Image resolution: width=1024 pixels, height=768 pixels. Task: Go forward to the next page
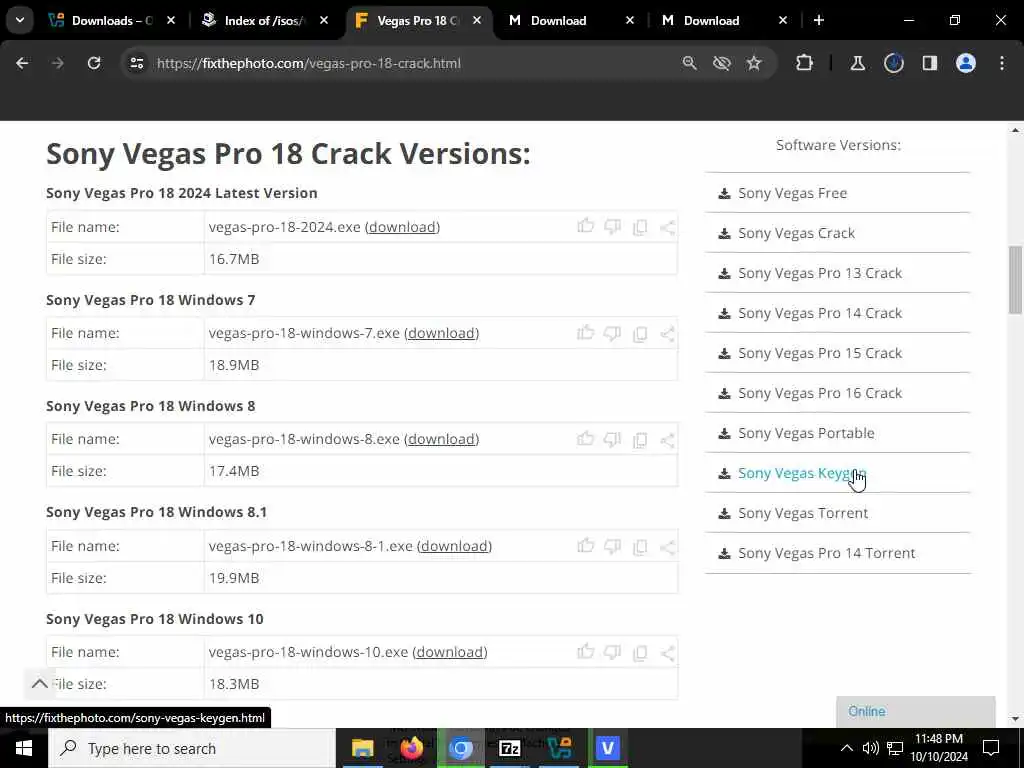57,63
